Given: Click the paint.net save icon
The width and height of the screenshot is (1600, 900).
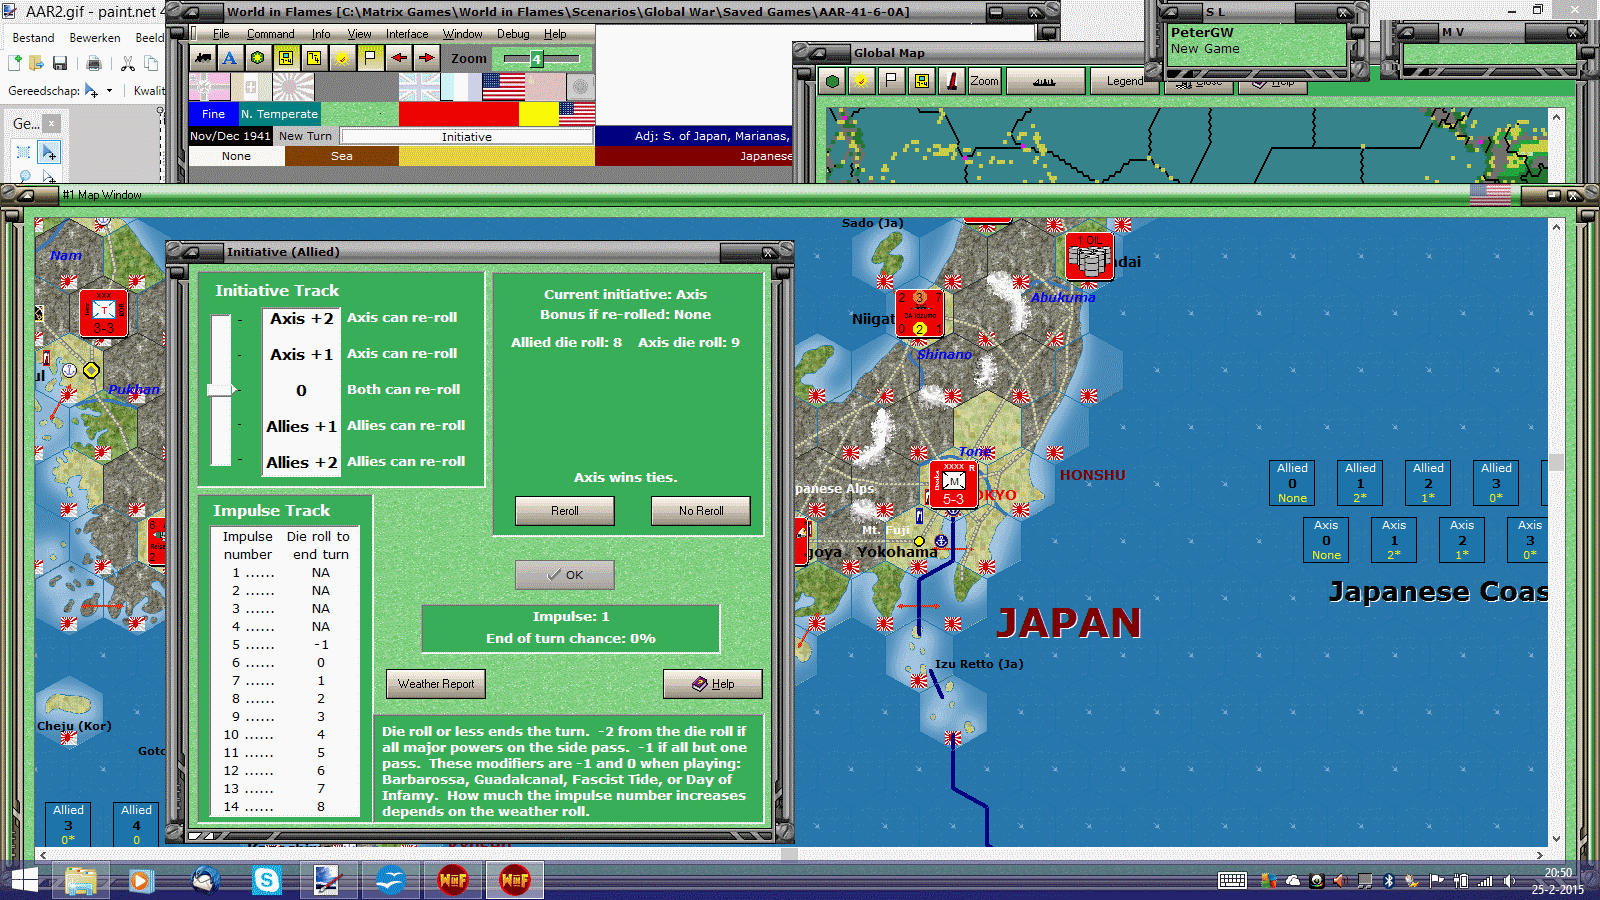Looking at the screenshot, I should (x=60, y=63).
